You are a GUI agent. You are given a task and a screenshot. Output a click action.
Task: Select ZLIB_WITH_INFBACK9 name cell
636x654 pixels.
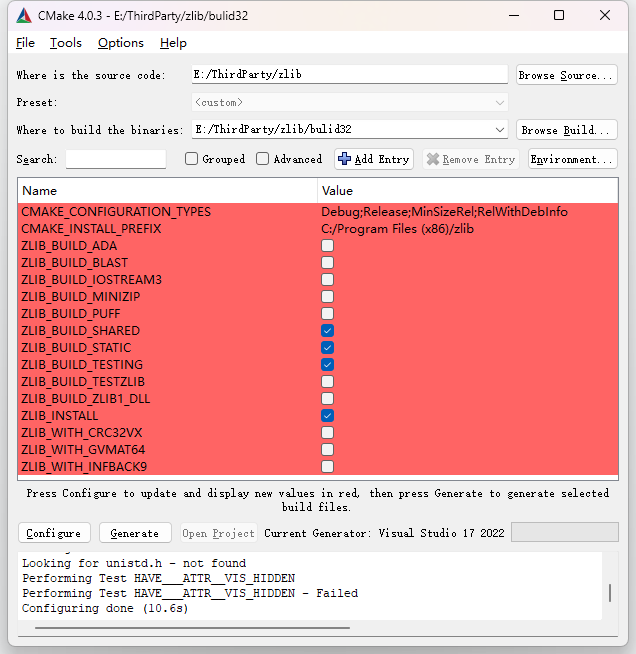pos(84,467)
